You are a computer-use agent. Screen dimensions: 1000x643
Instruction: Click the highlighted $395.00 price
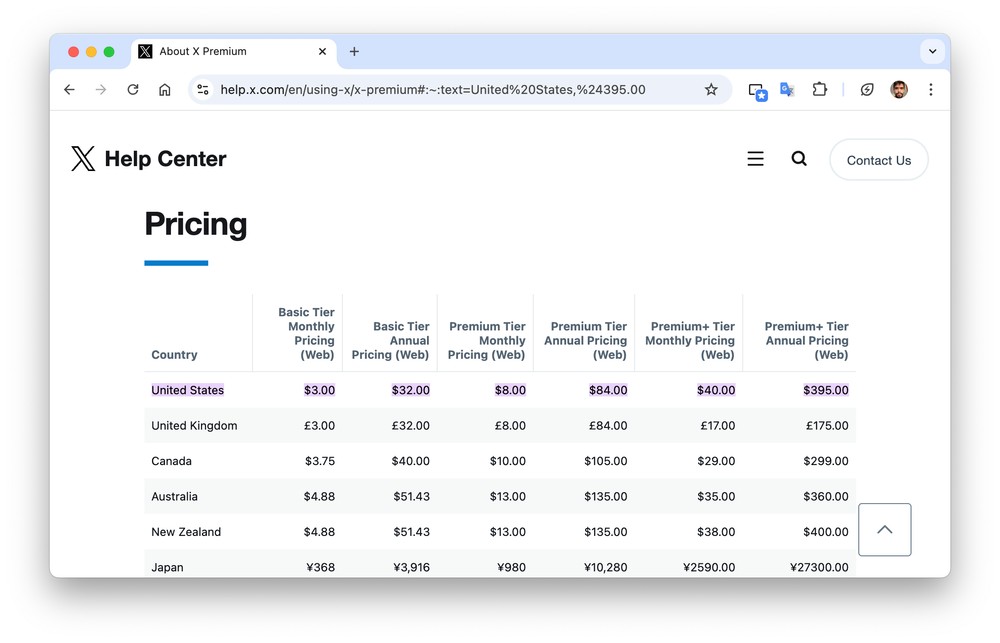tap(826, 390)
